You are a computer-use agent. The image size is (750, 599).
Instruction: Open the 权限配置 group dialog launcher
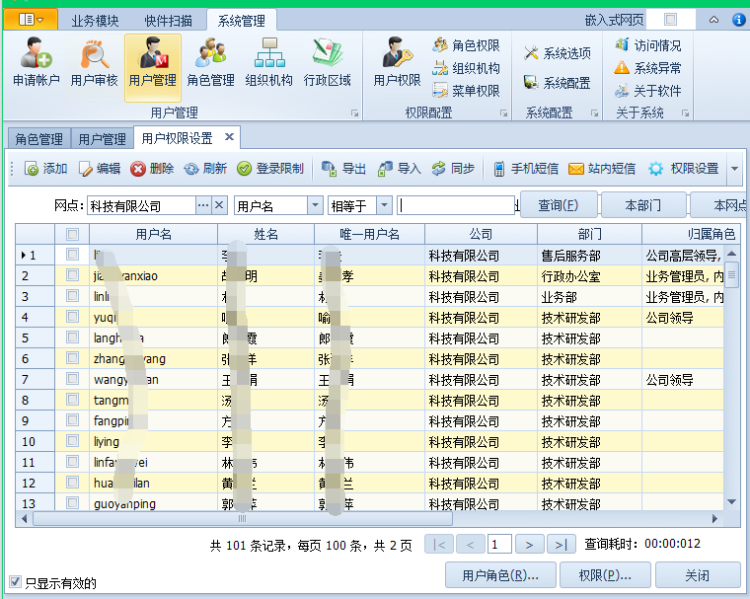[x=504, y=113]
